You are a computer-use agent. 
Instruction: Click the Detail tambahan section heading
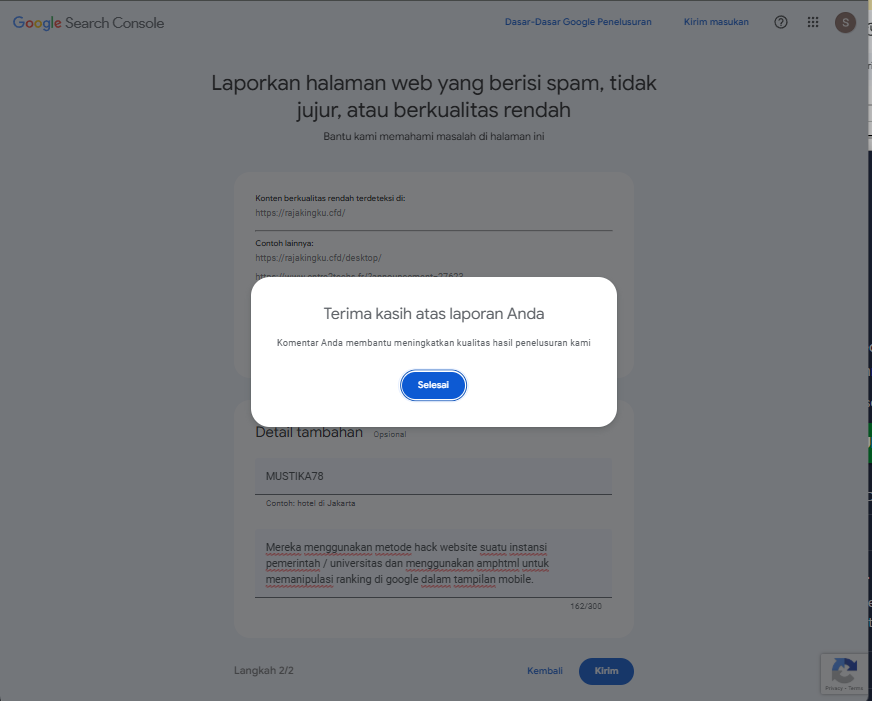coord(309,432)
